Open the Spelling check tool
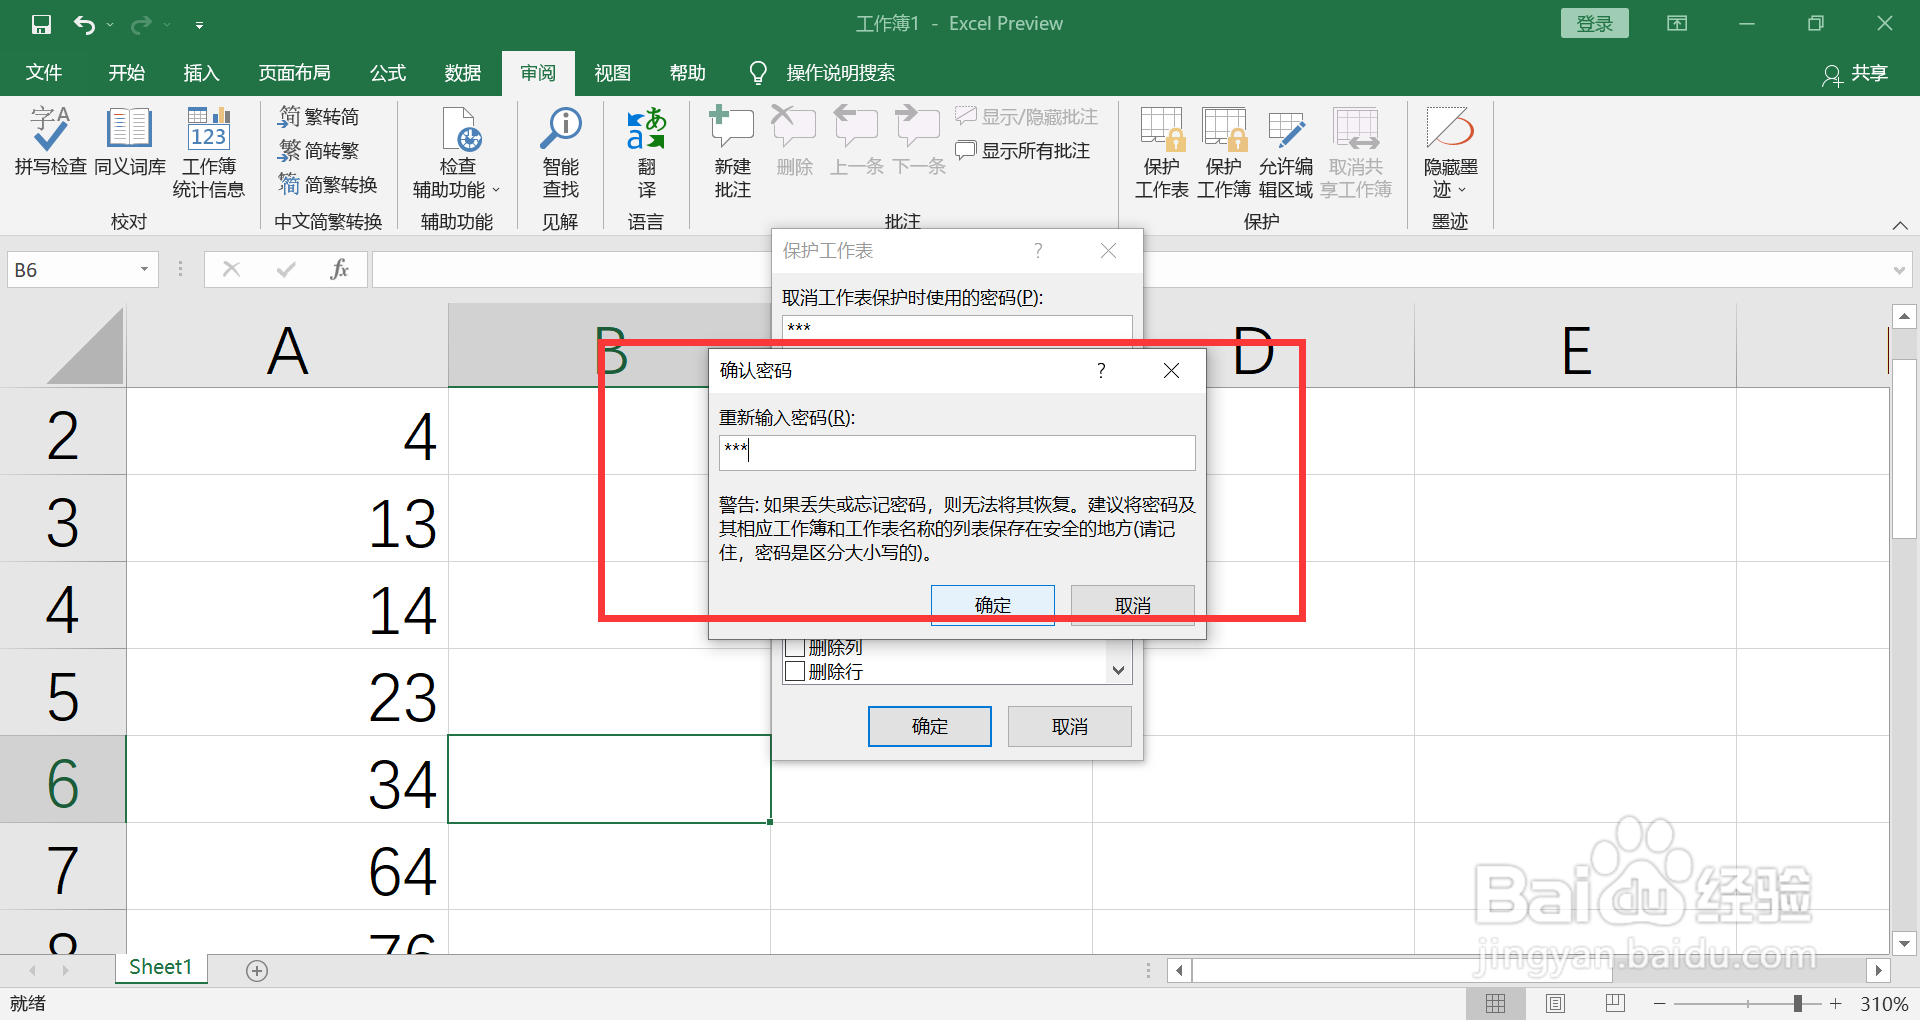The width and height of the screenshot is (1920, 1020). tap(50, 141)
